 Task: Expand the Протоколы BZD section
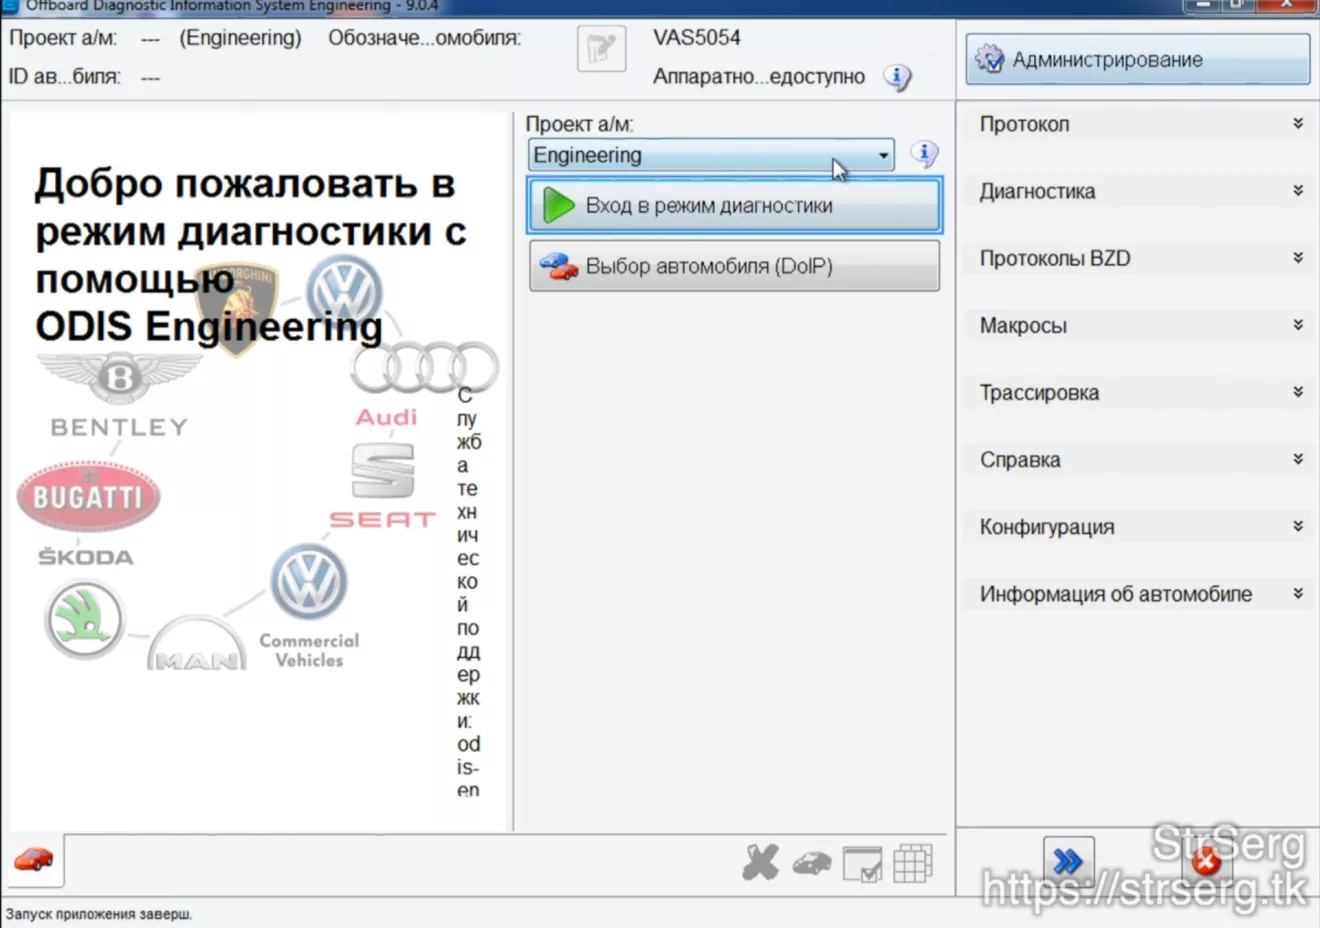1137,258
